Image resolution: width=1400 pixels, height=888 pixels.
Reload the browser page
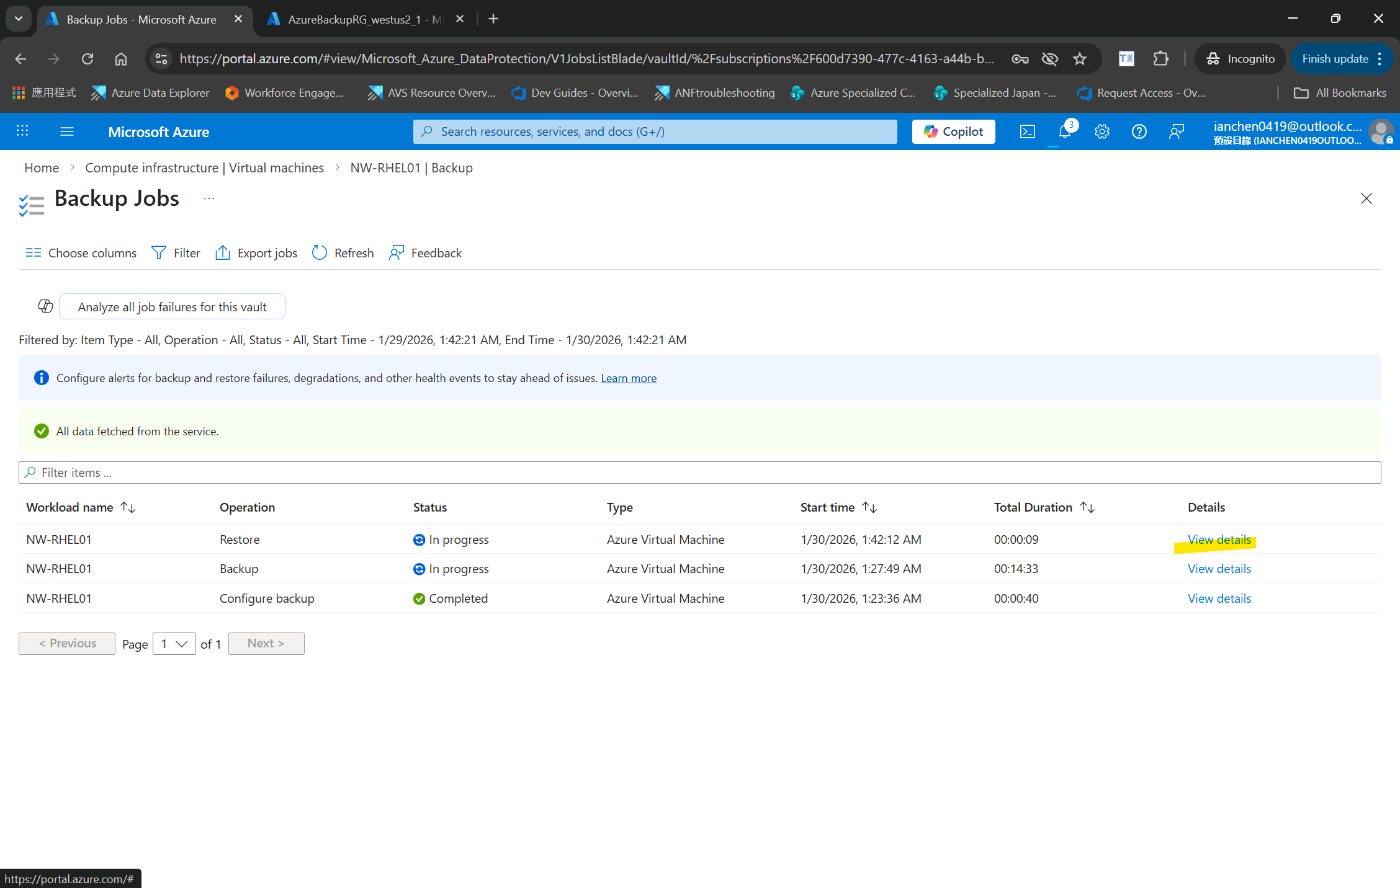[x=87, y=59]
